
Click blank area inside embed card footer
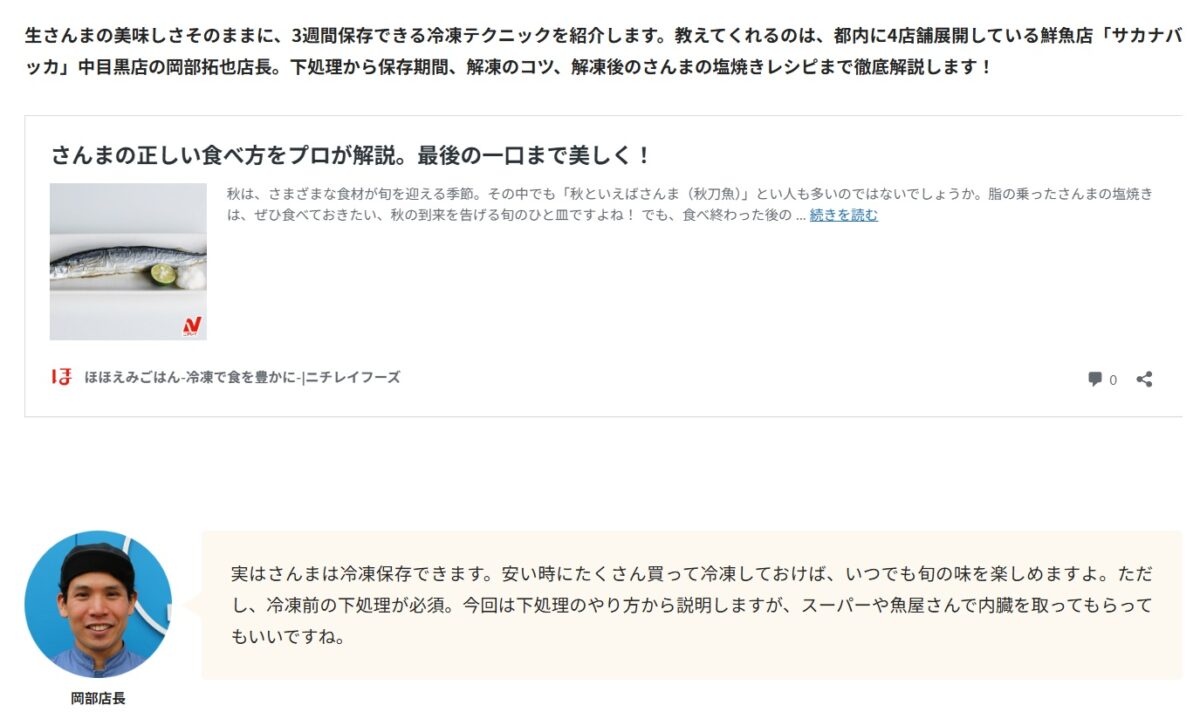740,379
